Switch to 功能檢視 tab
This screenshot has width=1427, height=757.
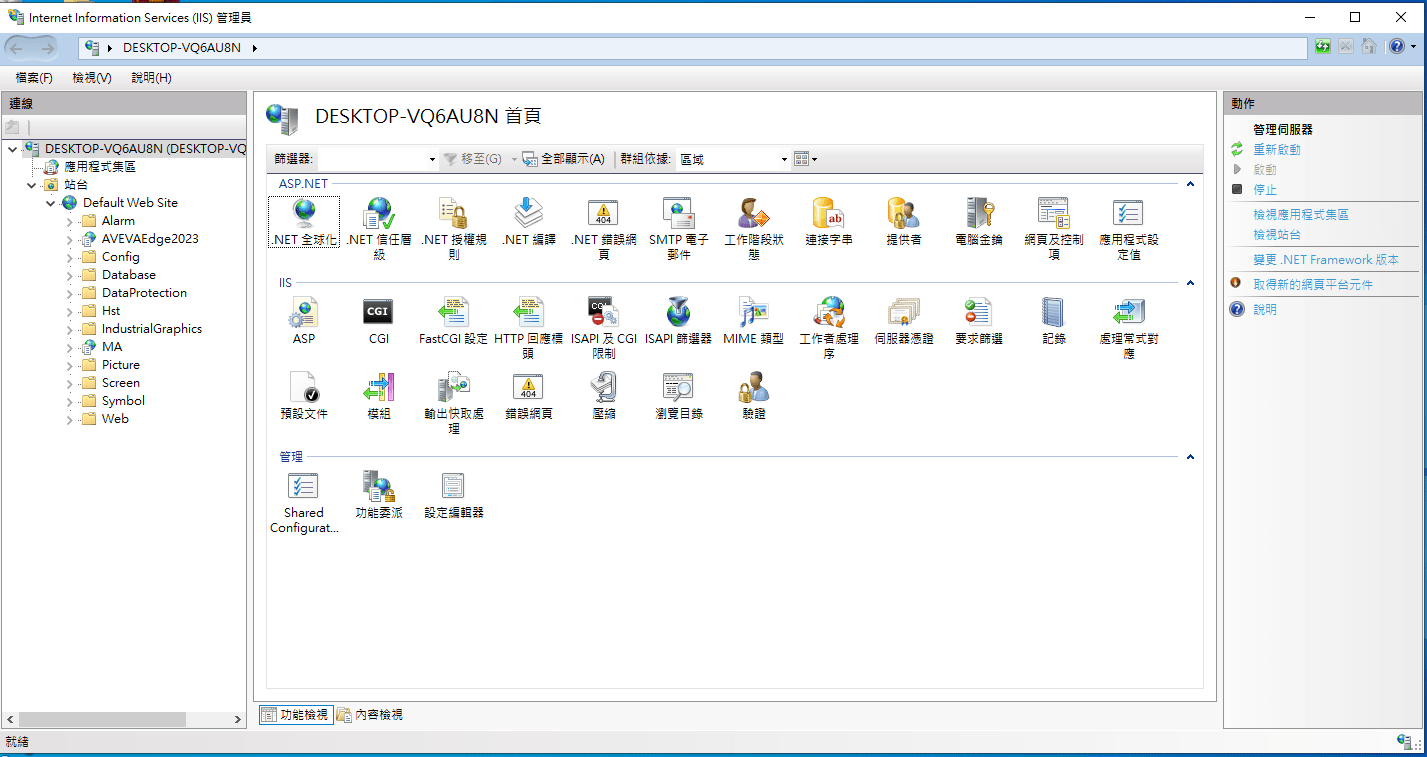[x=295, y=714]
